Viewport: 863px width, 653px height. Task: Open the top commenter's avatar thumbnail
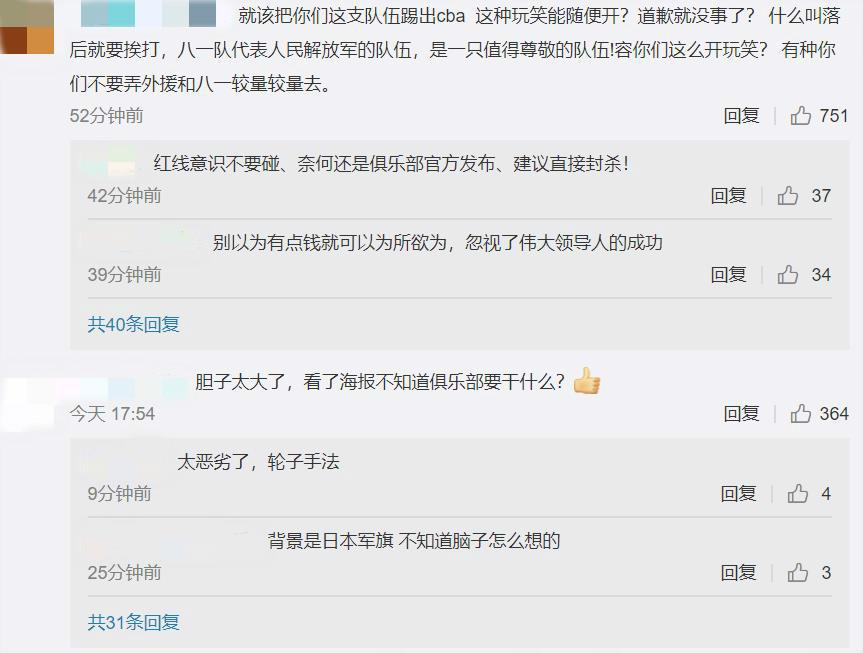(26, 26)
